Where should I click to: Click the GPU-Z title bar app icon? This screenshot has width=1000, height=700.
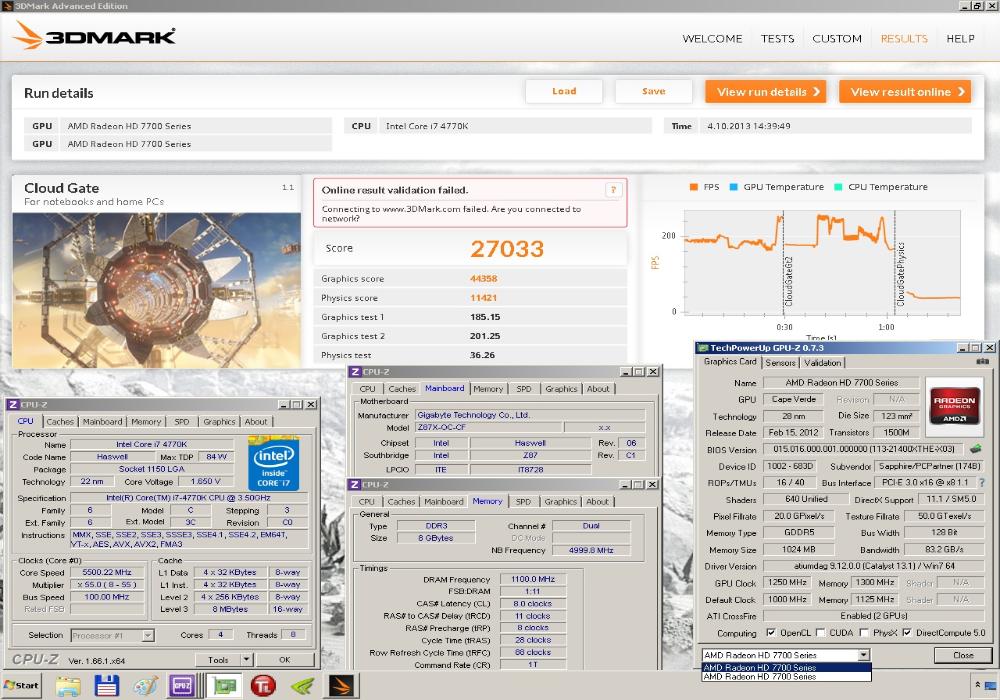click(703, 347)
